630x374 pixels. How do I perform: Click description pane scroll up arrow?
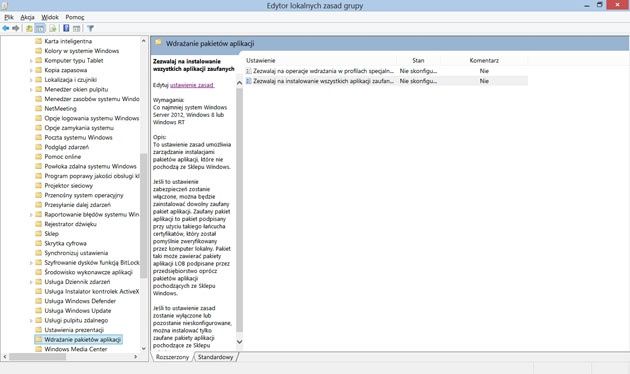point(239,83)
